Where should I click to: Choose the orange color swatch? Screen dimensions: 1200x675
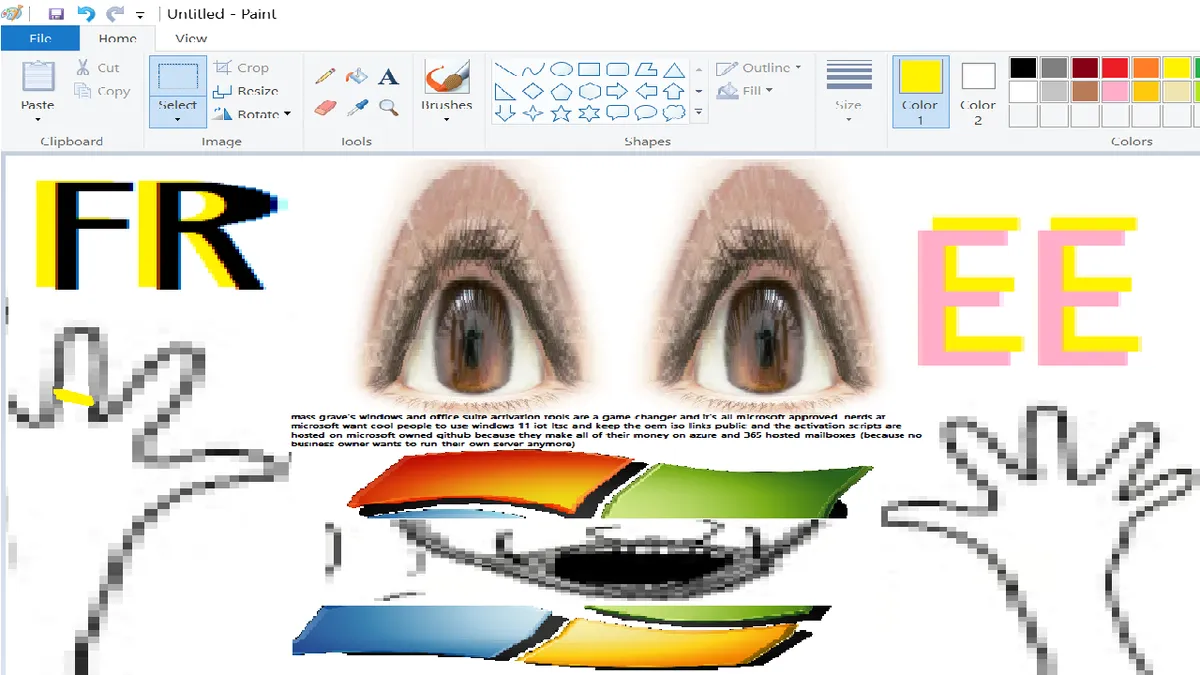(x=1146, y=68)
